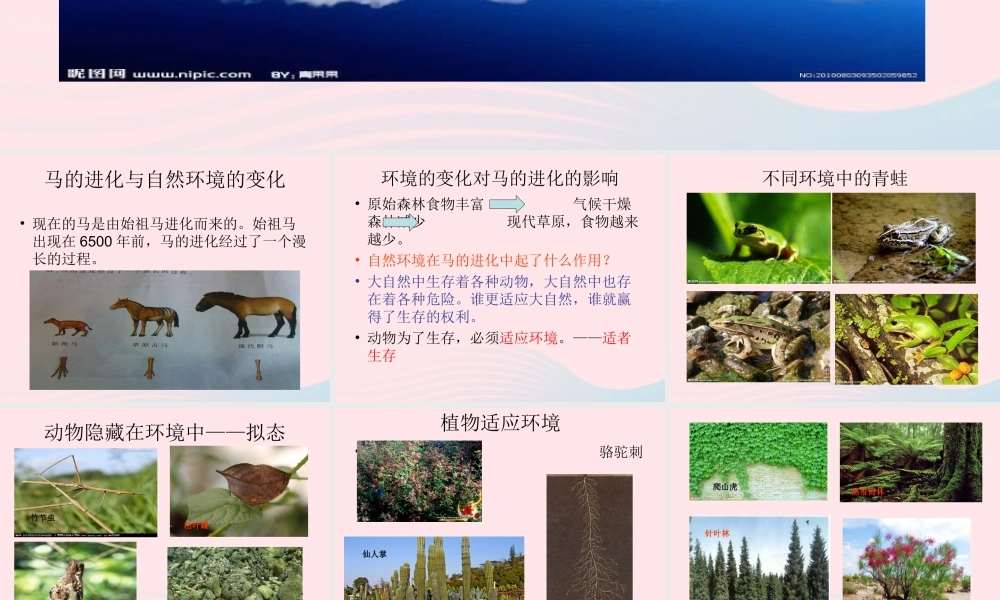
Task: Select the green-grey rocks photo in 拟态 slide
Action: 235,573
